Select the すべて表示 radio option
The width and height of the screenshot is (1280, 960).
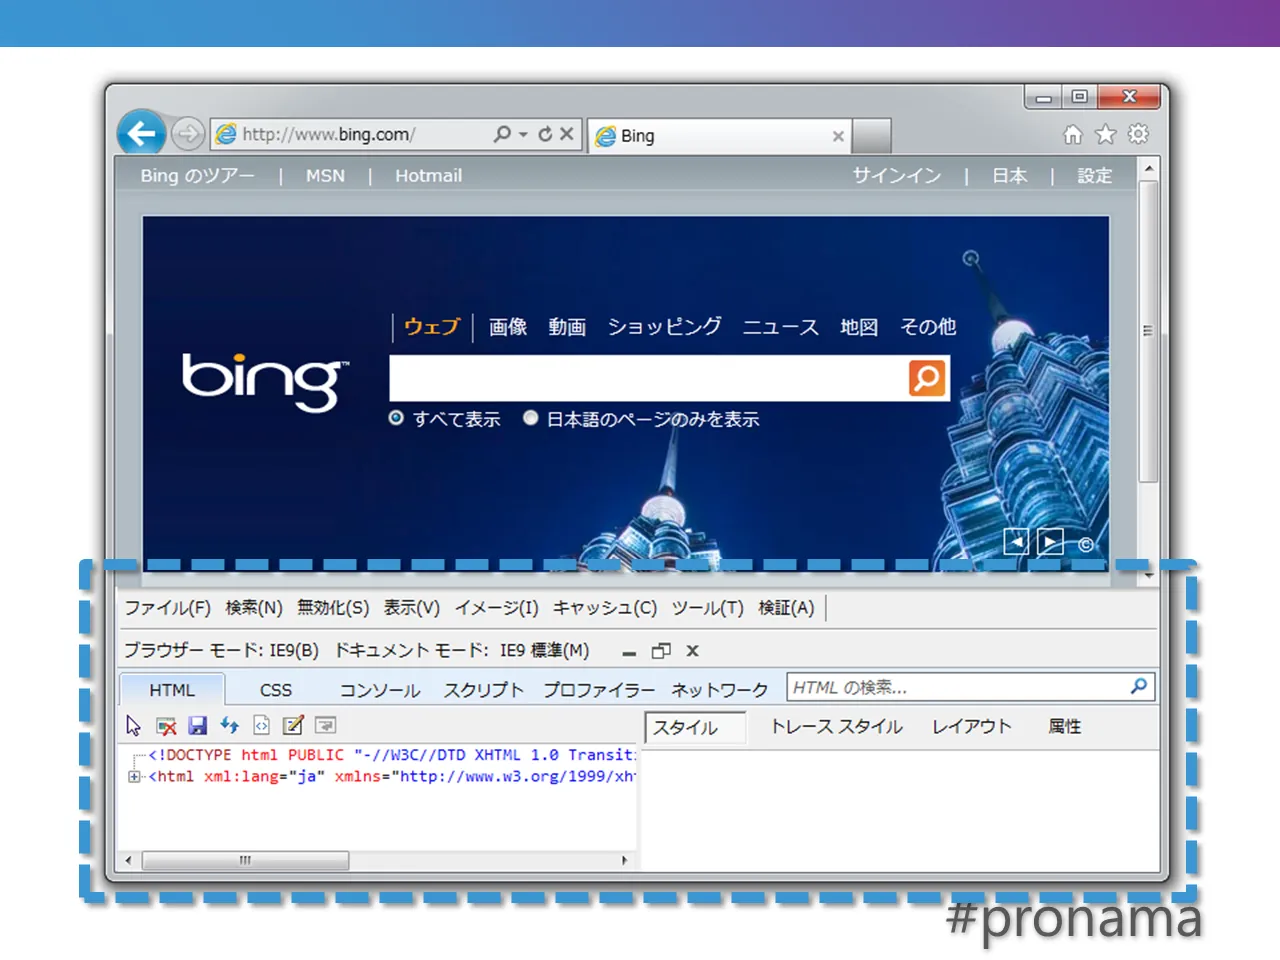tap(396, 418)
